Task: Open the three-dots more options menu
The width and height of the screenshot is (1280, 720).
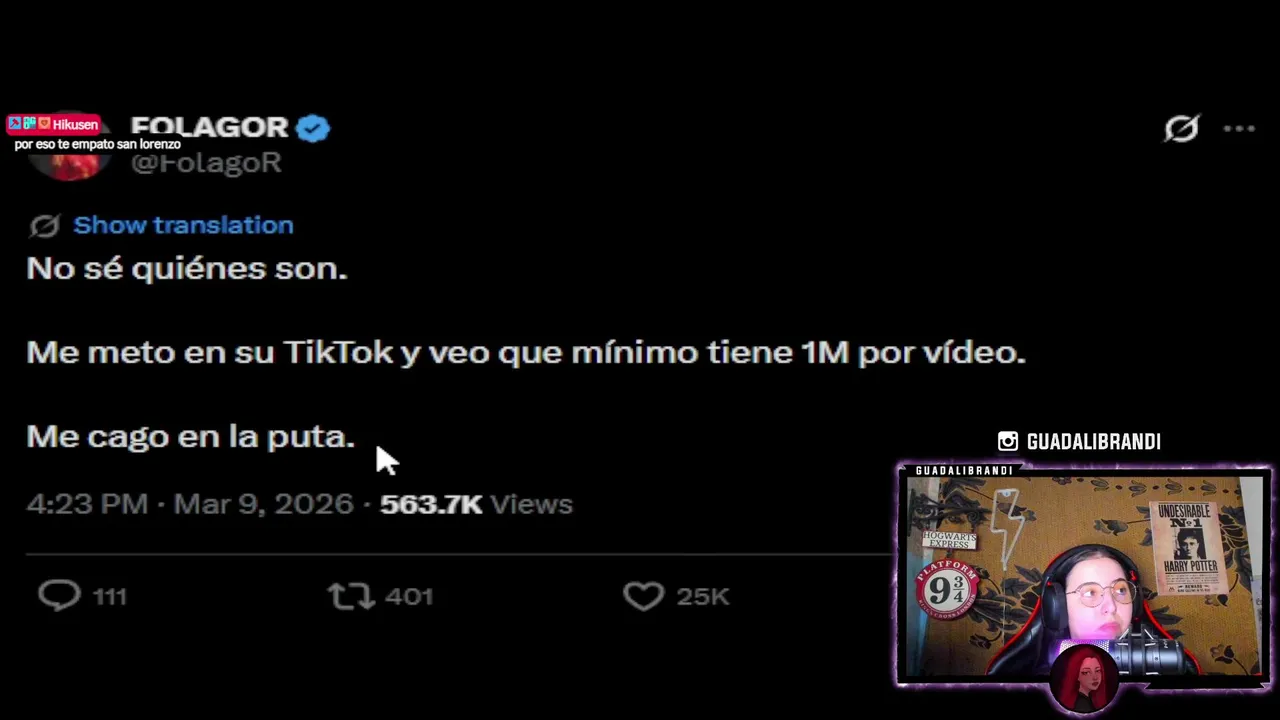Action: [1239, 128]
